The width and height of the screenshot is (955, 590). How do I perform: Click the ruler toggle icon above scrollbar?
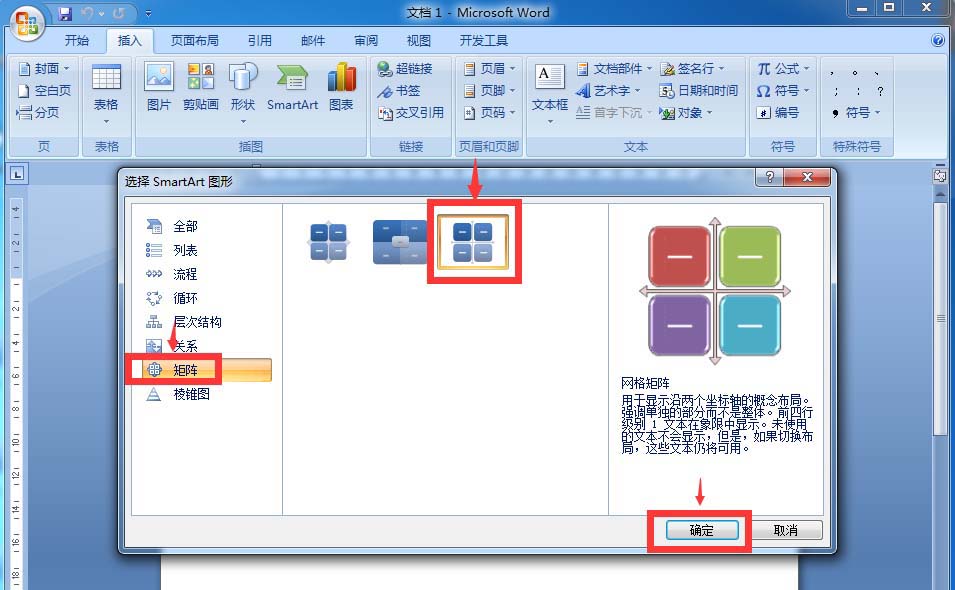[940, 175]
